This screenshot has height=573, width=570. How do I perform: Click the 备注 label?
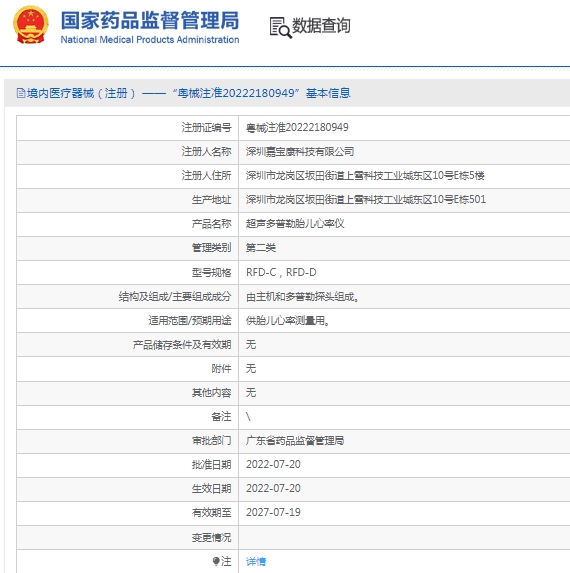click(x=221, y=417)
